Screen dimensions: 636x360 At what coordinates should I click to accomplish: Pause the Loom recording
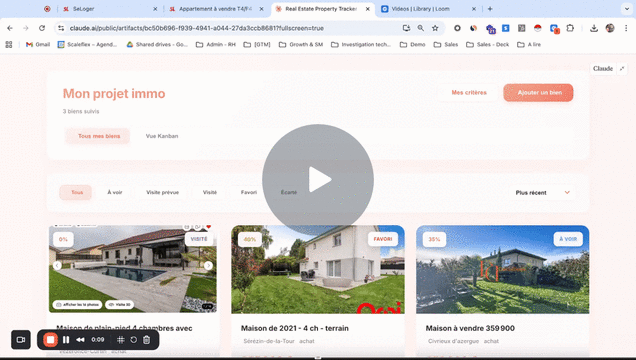66,340
